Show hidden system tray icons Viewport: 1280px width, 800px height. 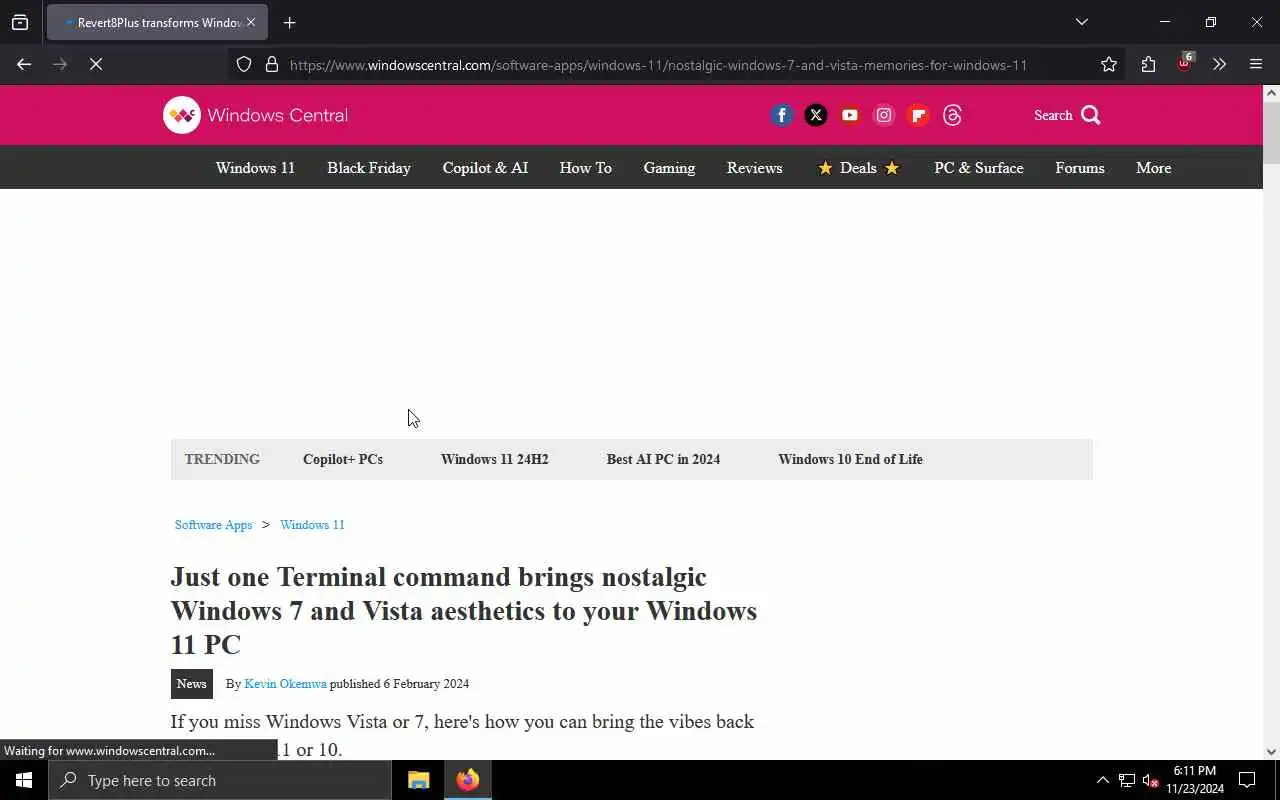coord(1102,780)
